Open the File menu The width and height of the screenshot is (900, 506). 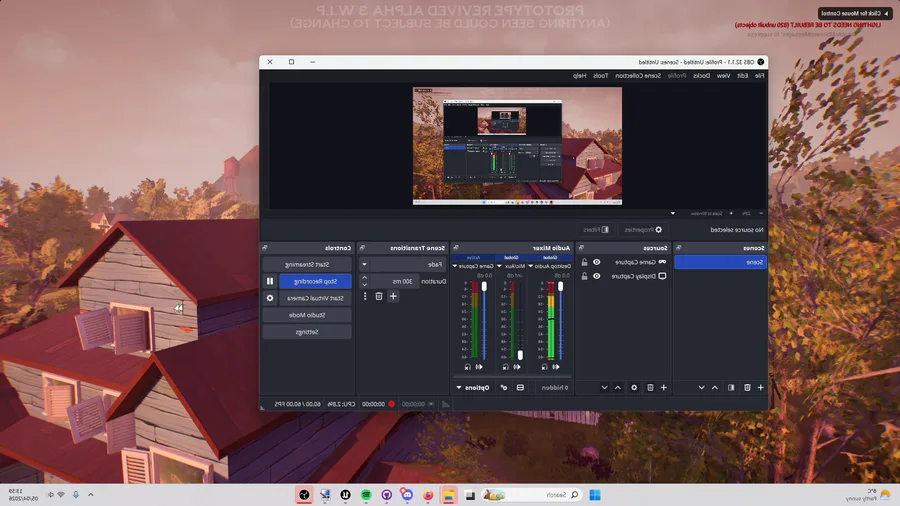coord(759,76)
